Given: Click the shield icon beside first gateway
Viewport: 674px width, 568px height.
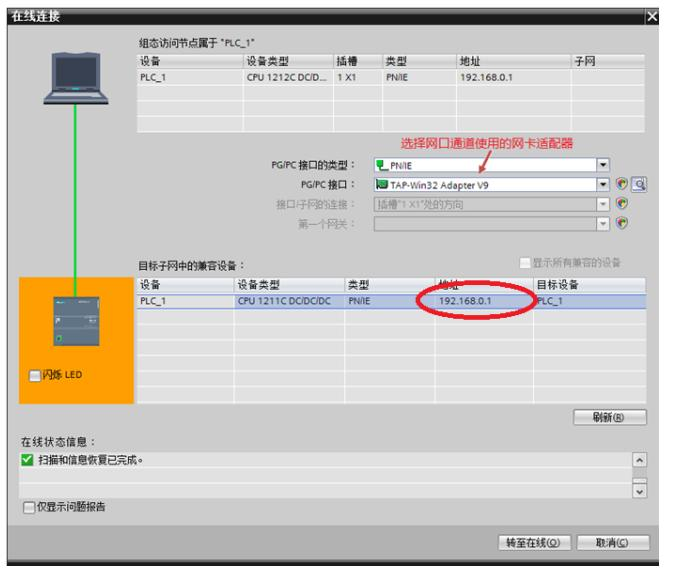Looking at the screenshot, I should (x=622, y=223).
